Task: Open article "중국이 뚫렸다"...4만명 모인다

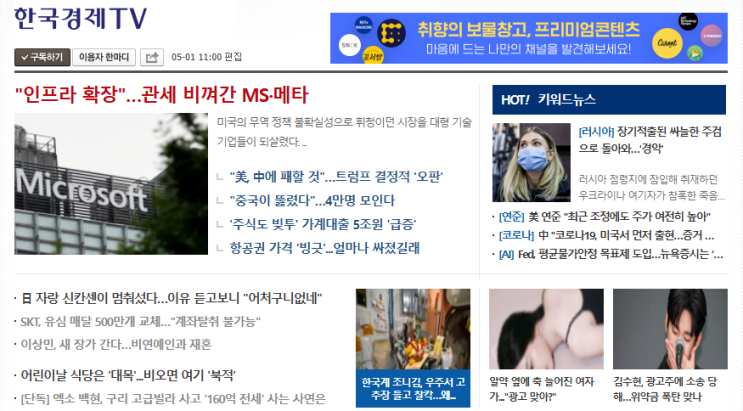Action: [x=312, y=201]
